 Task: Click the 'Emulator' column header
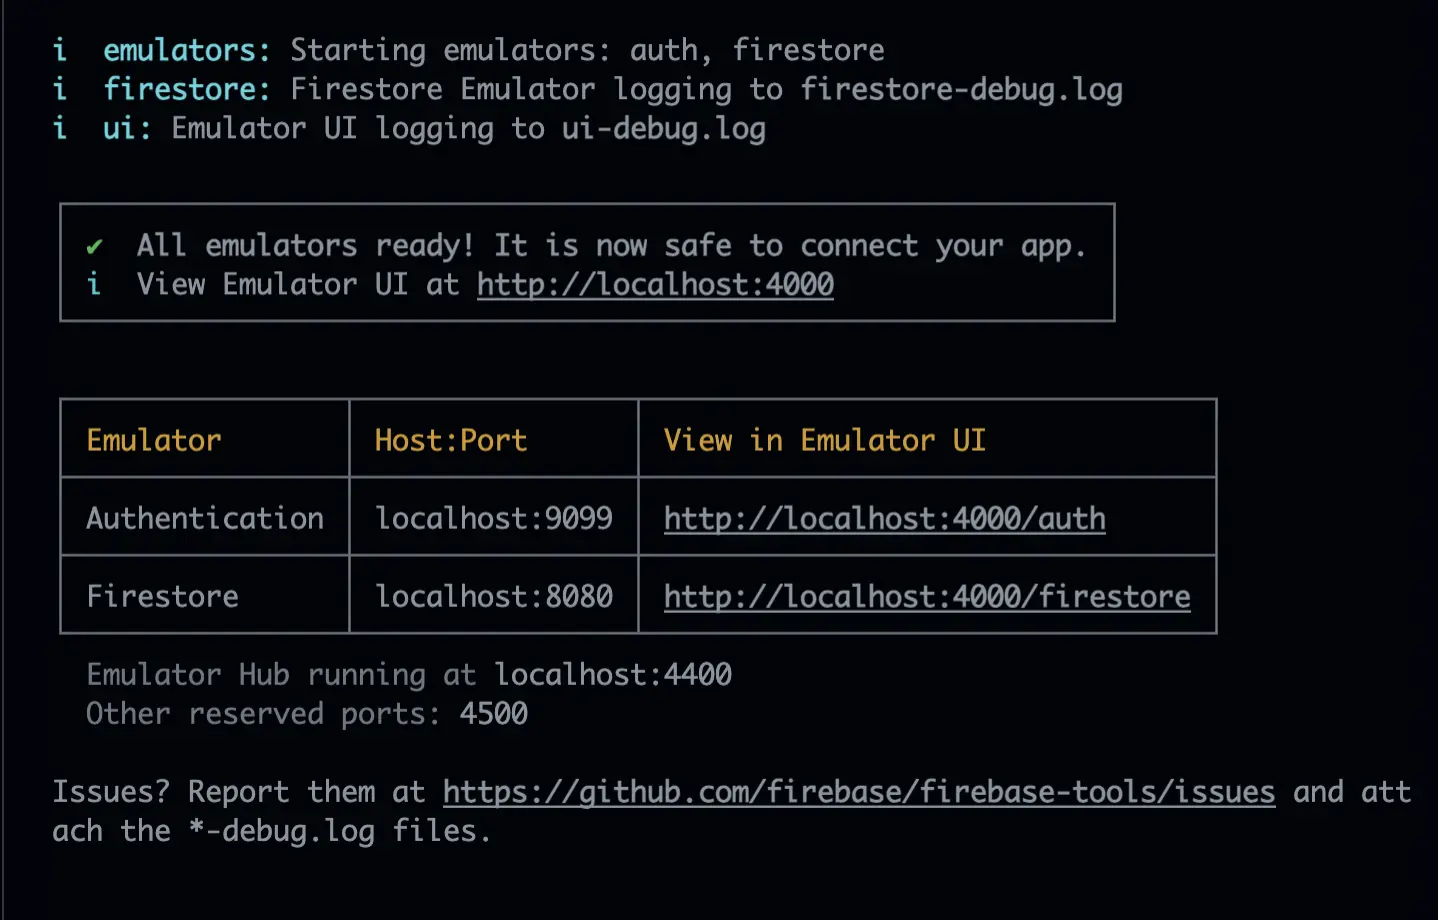pyautogui.click(x=154, y=440)
